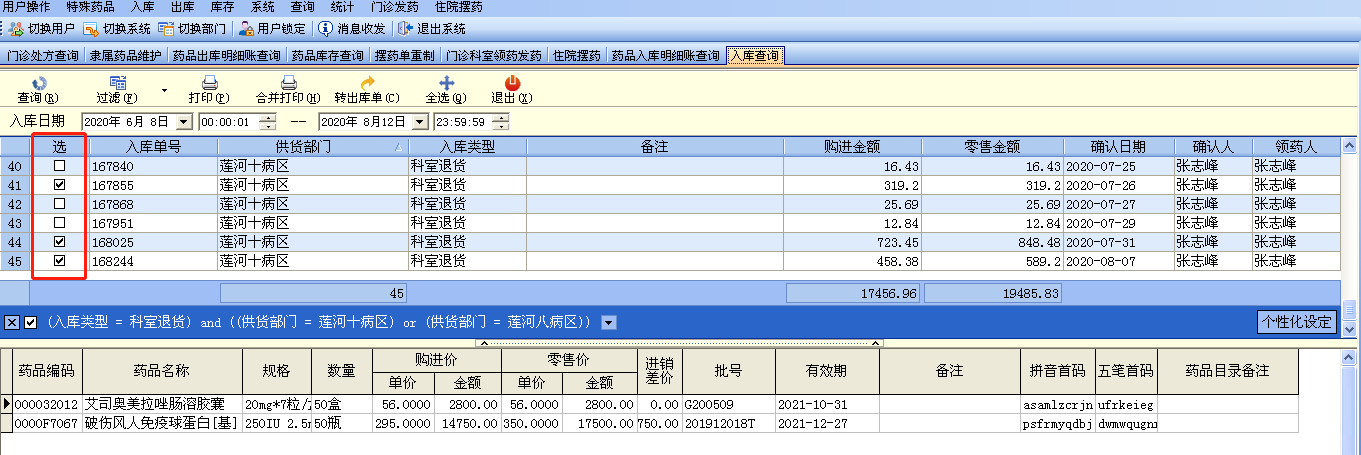
Task: Open the 出库 menu
Action: point(183,6)
